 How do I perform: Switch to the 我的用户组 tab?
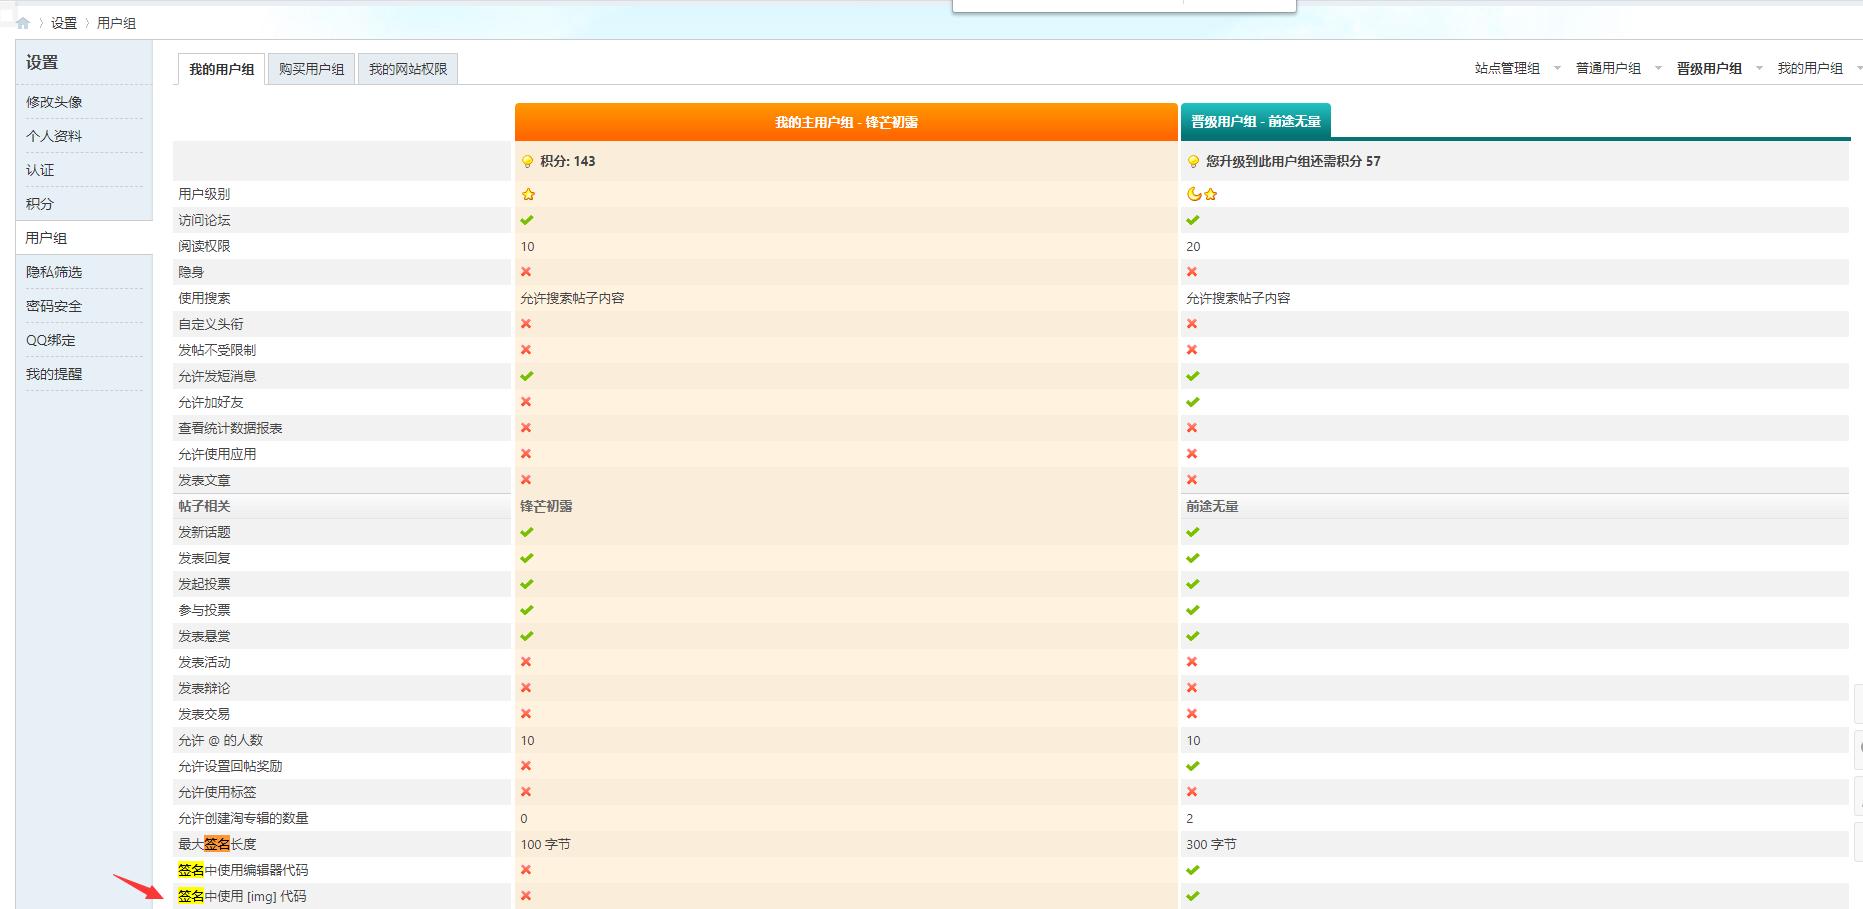coord(221,69)
